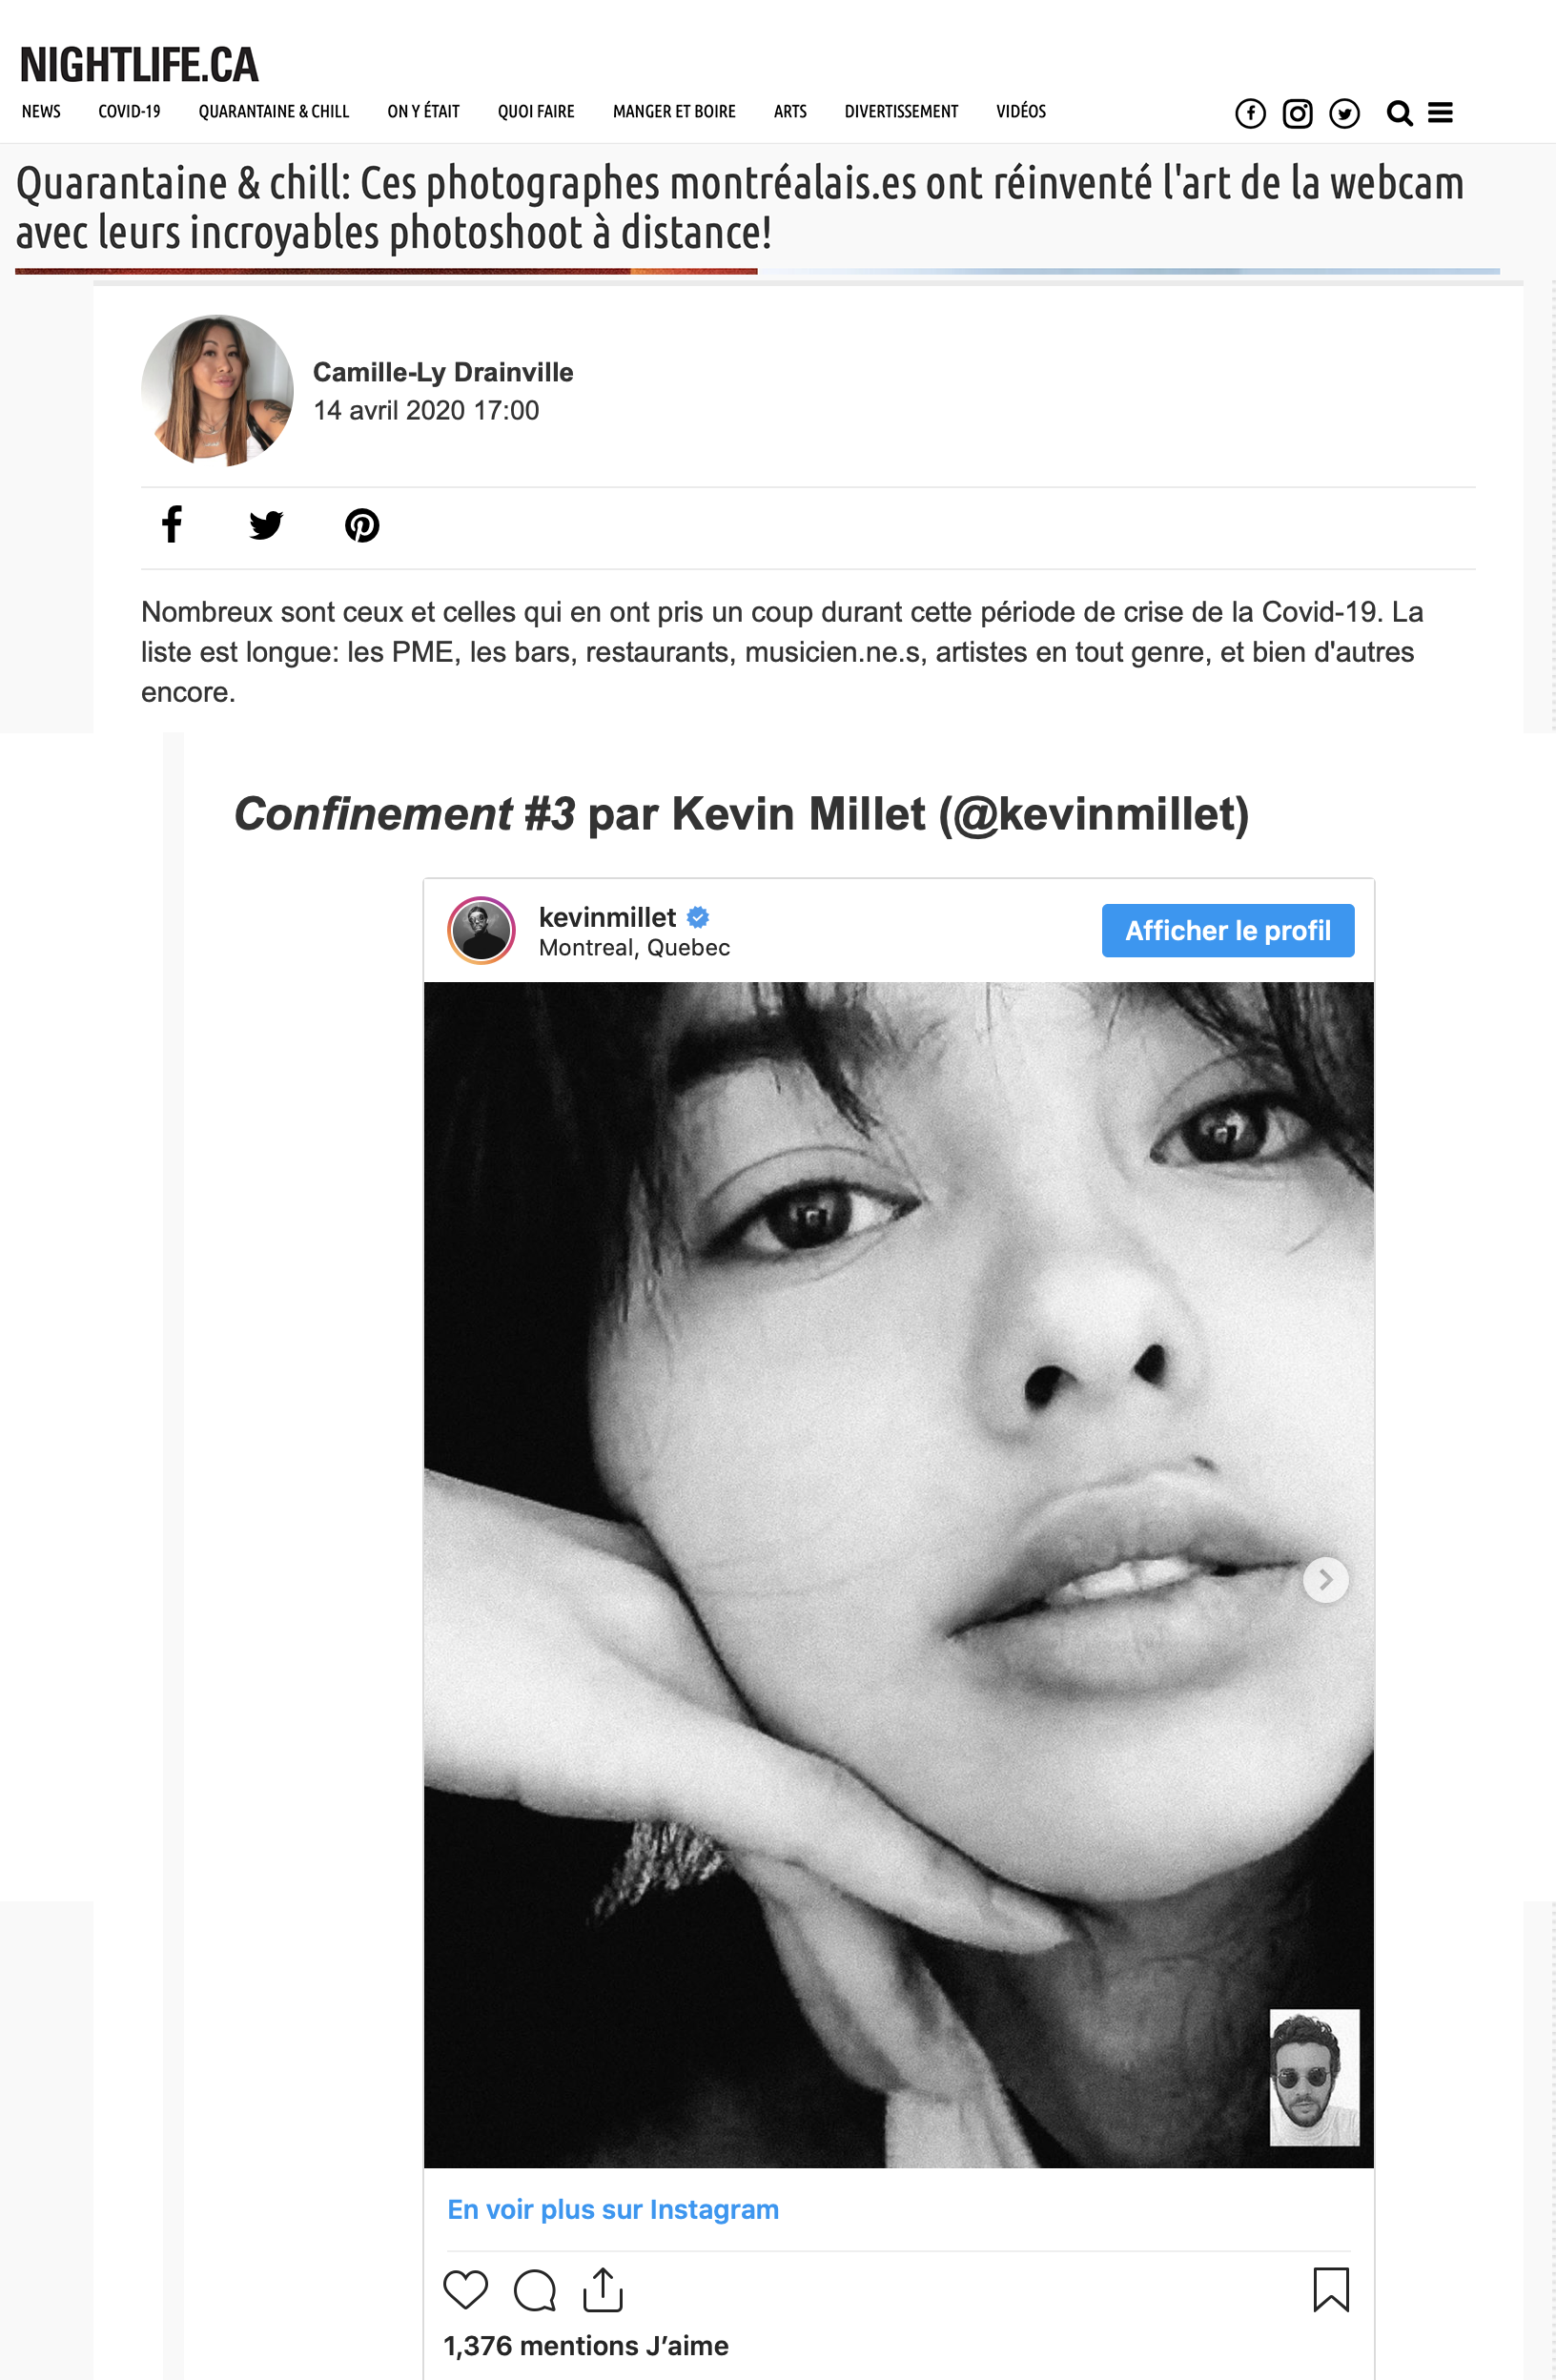Save the post with bookmark icon

pyautogui.click(x=1330, y=2289)
